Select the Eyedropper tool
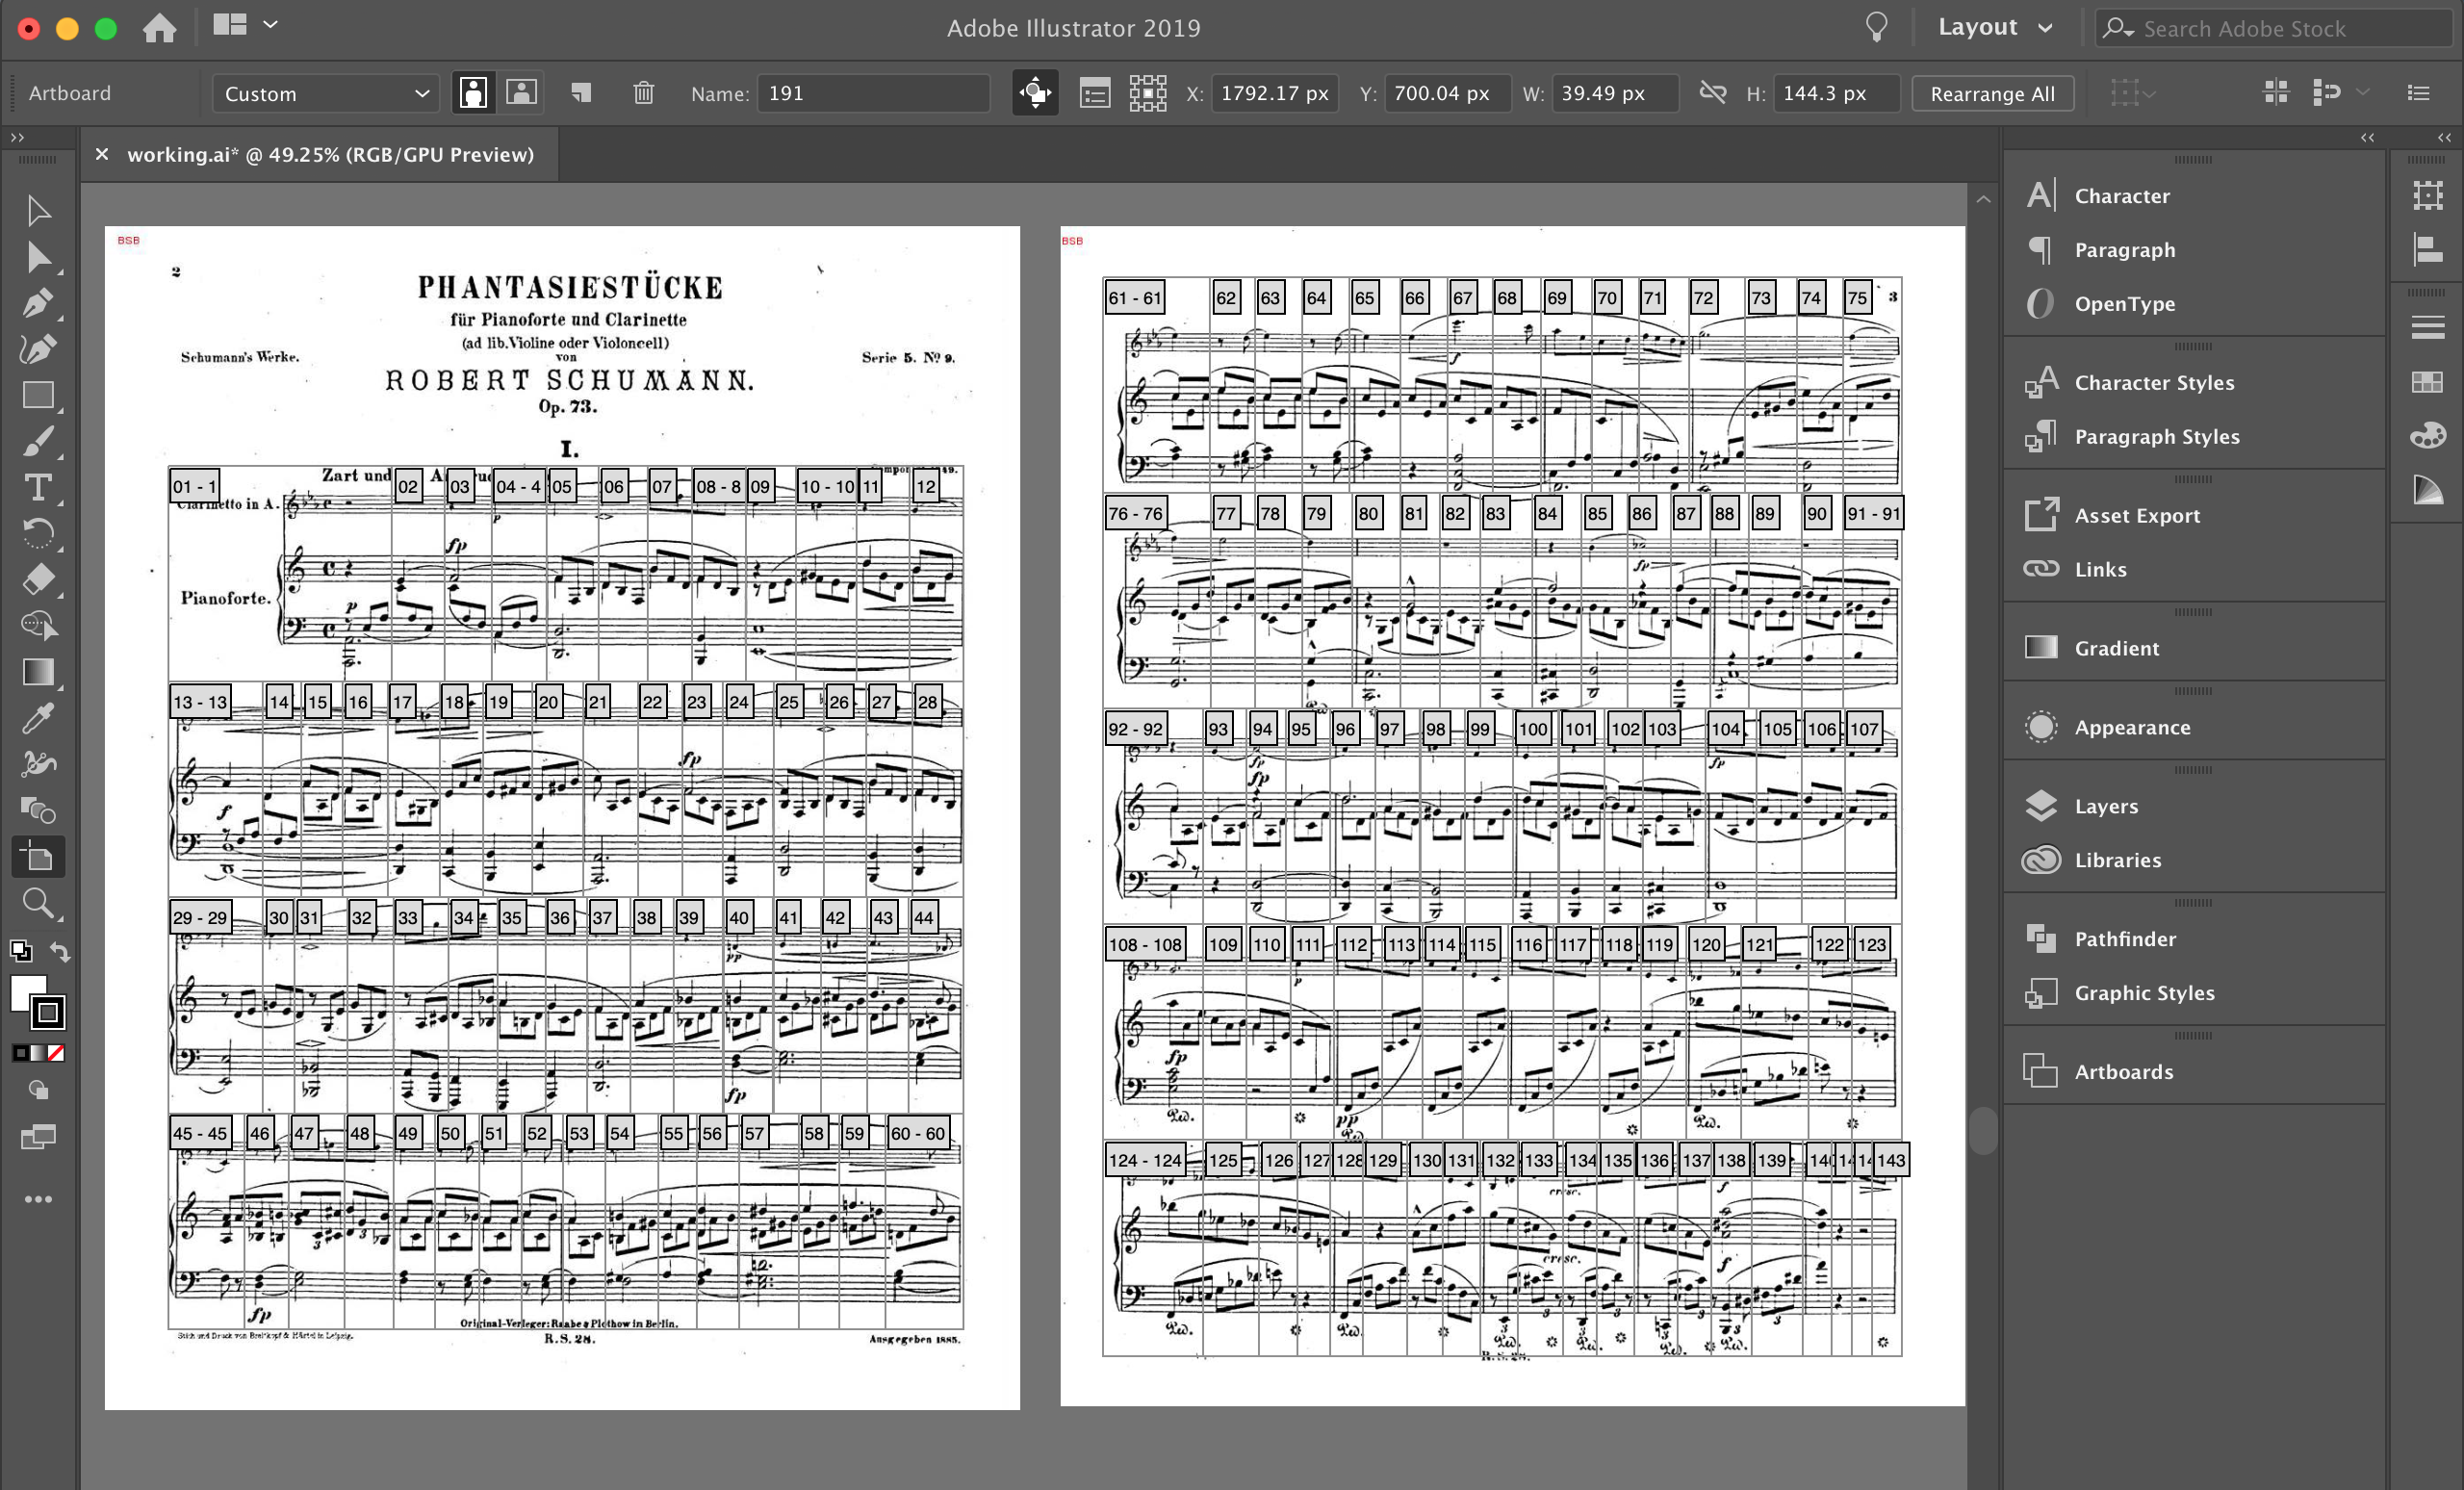The width and height of the screenshot is (2464, 1490). pyautogui.click(x=38, y=717)
